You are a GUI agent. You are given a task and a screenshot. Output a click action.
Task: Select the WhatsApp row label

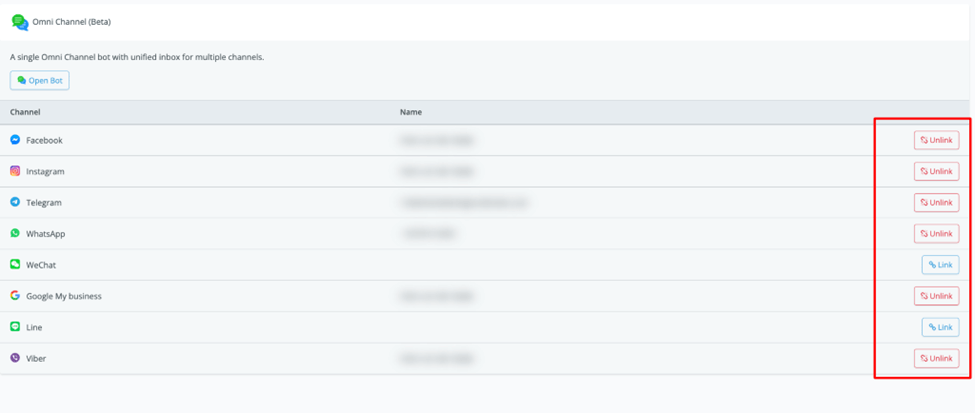click(45, 234)
